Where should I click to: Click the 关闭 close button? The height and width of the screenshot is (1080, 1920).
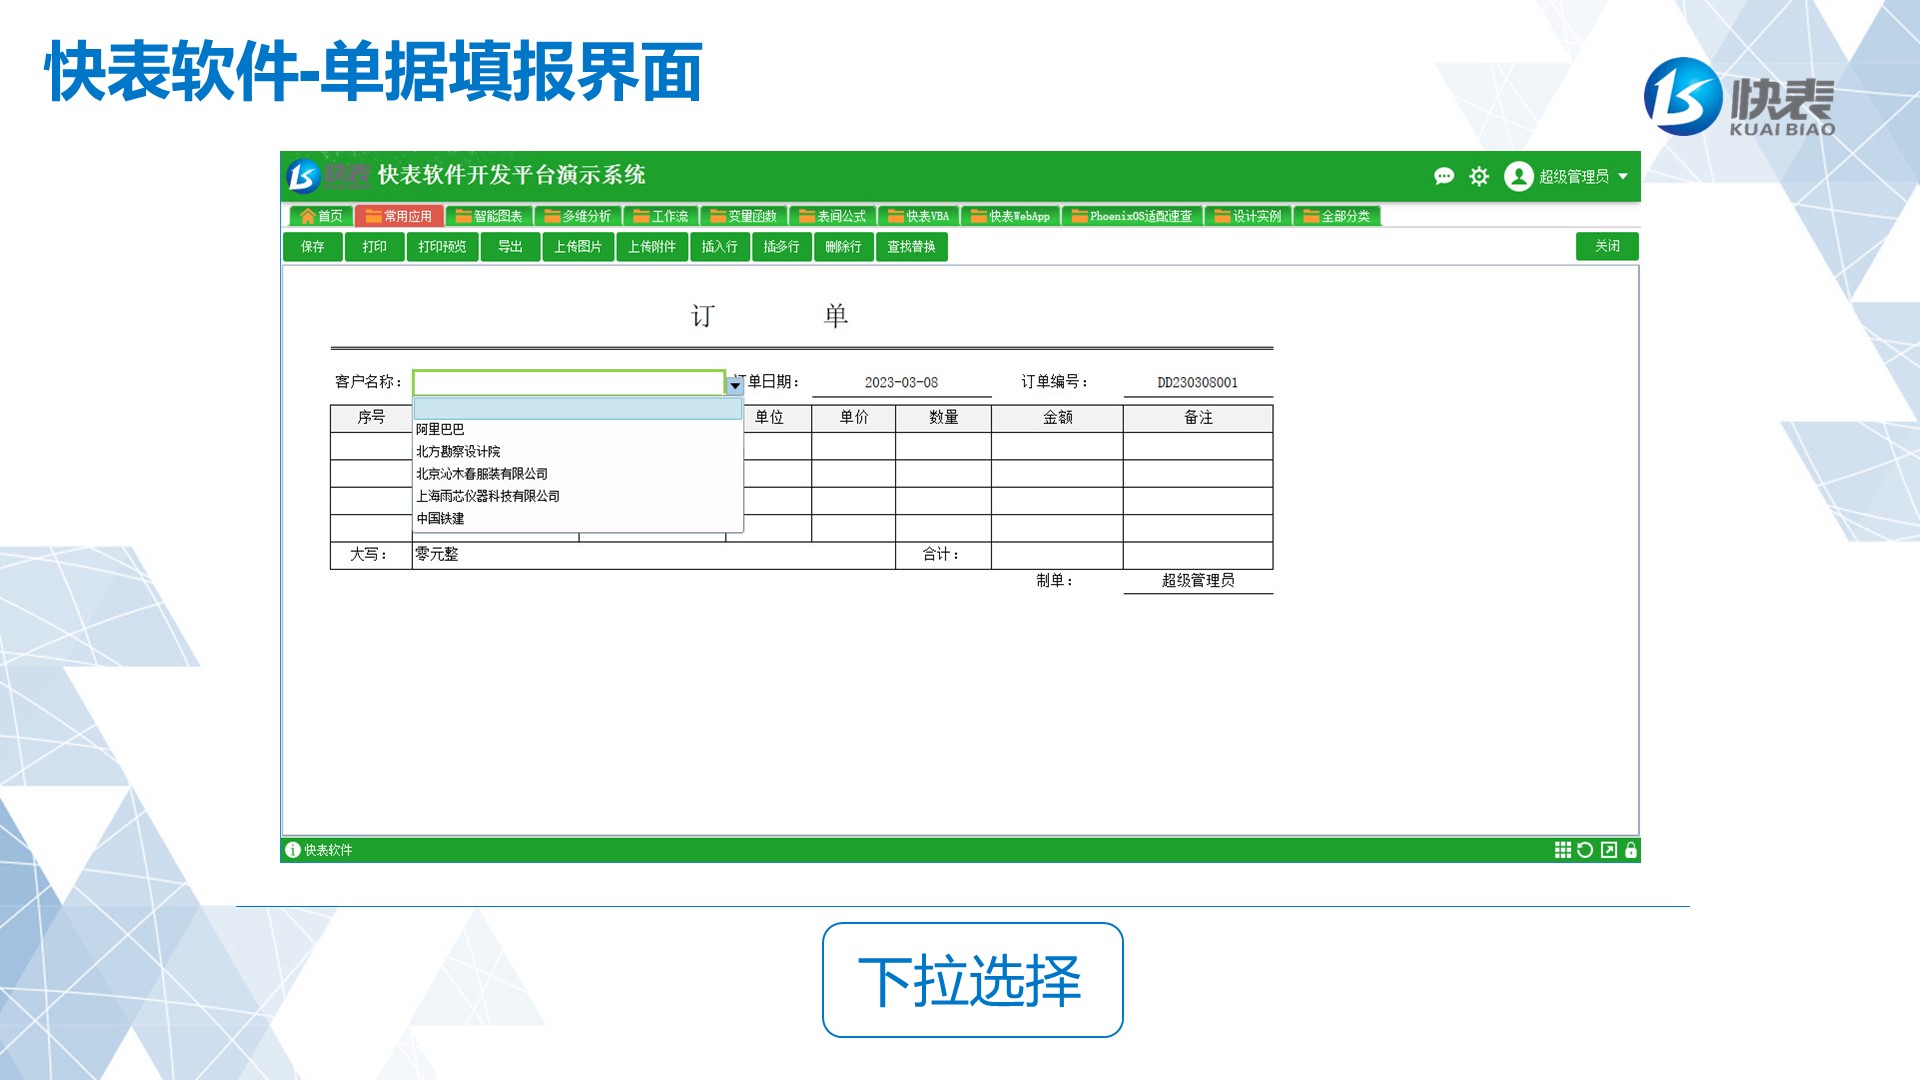click(1607, 246)
